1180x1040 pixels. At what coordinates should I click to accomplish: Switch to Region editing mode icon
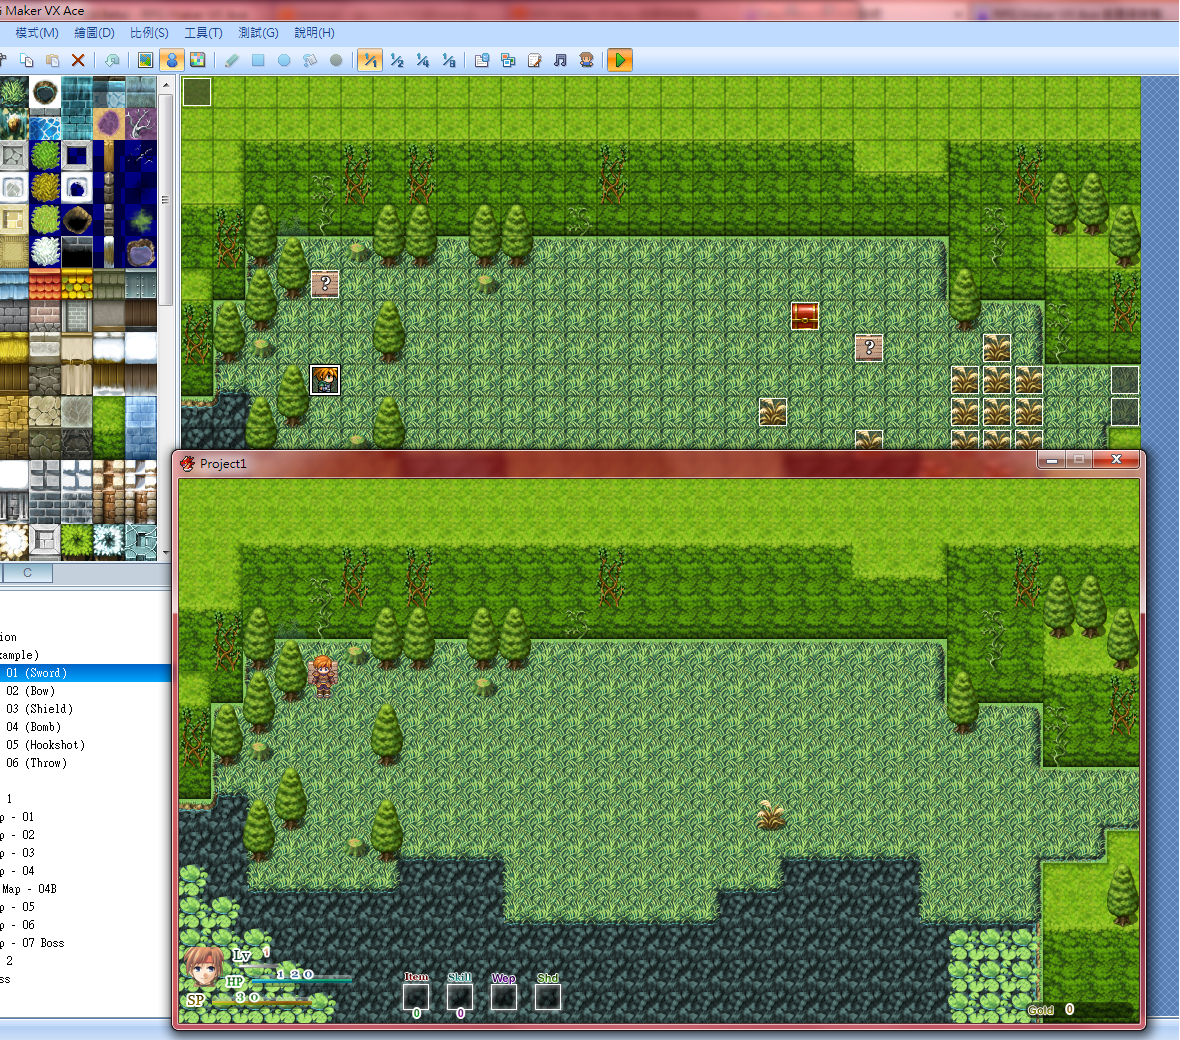[x=197, y=60]
